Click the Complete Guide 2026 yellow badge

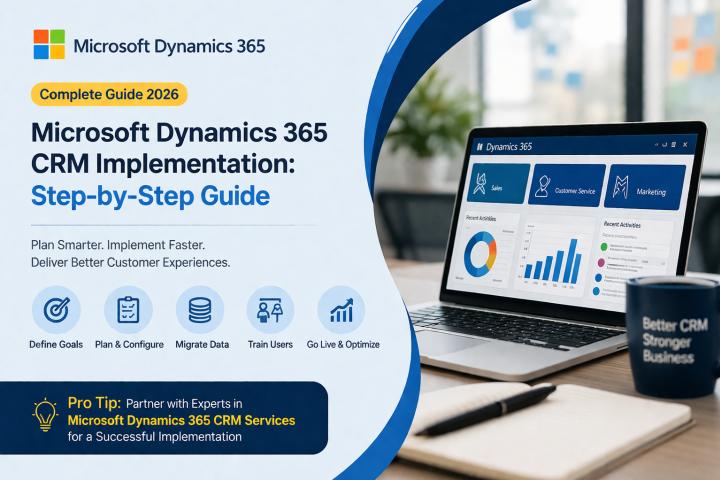point(110,96)
